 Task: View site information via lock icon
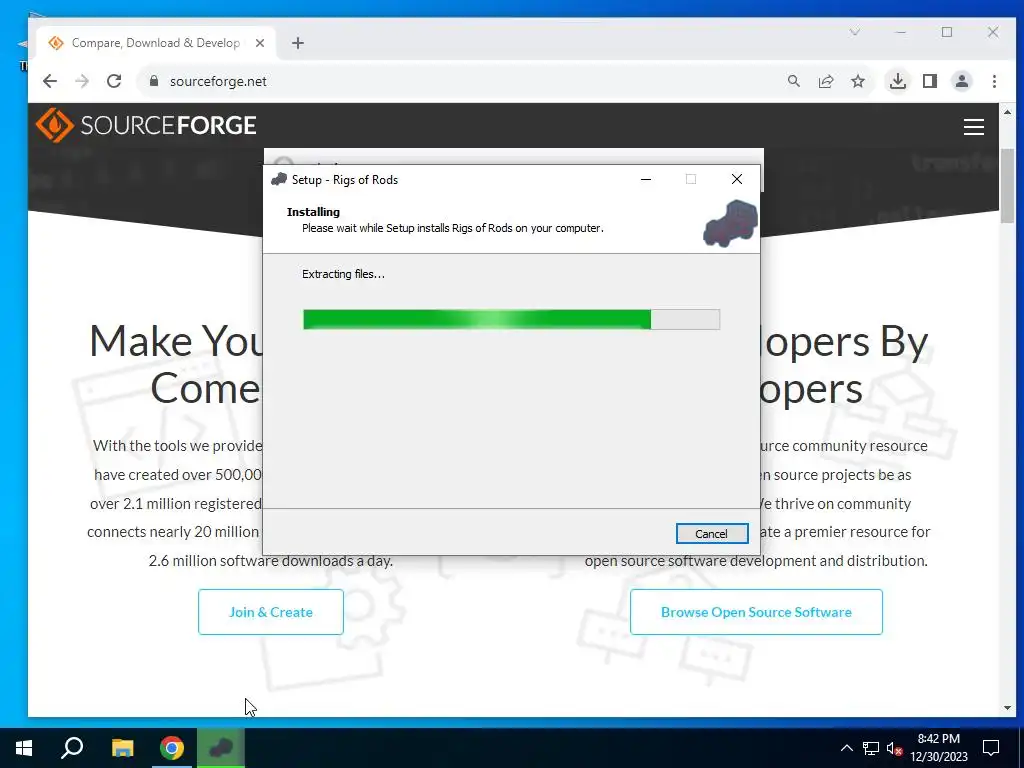pyautogui.click(x=154, y=81)
